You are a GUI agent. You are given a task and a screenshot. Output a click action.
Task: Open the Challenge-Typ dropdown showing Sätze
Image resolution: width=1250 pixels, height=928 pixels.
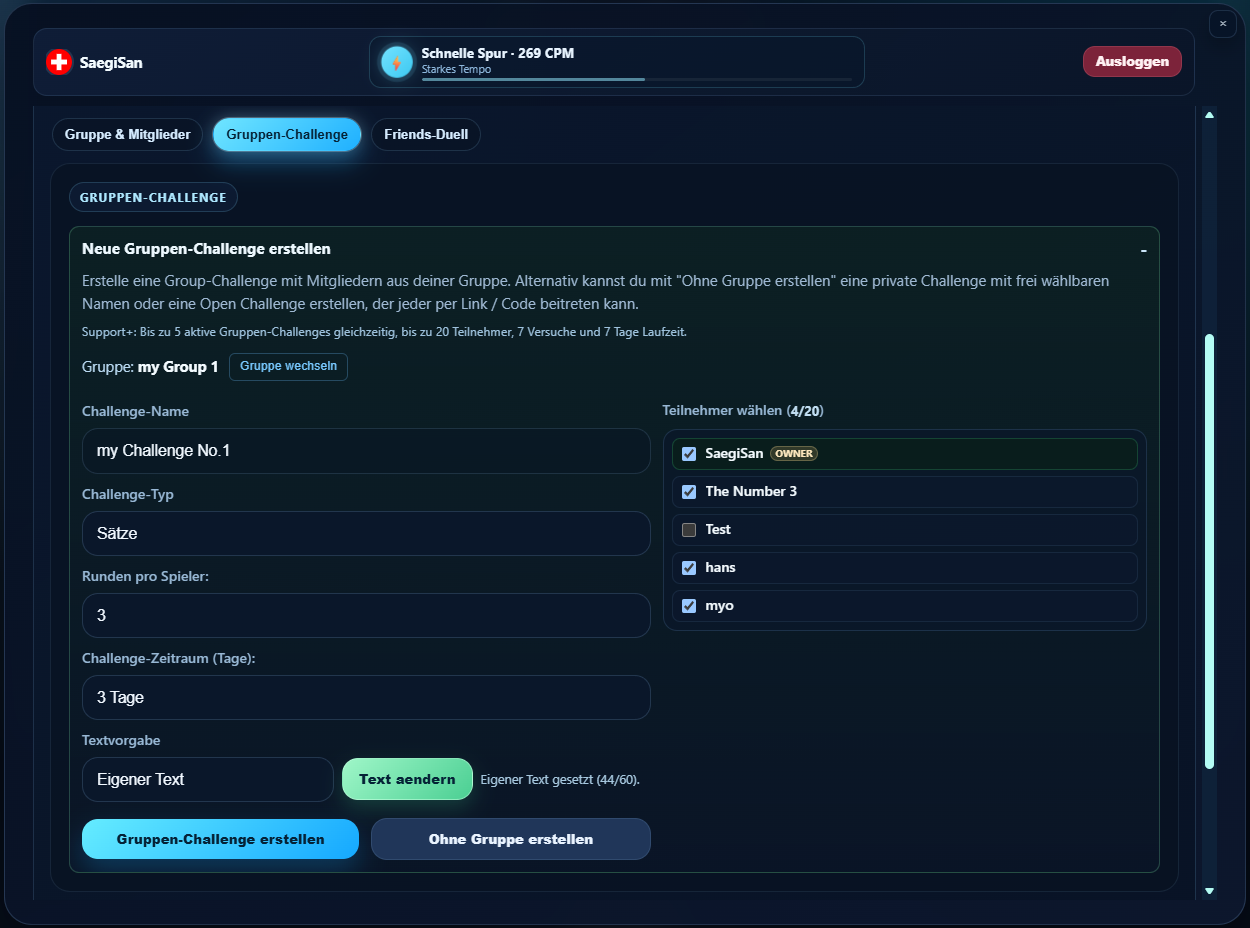366,534
